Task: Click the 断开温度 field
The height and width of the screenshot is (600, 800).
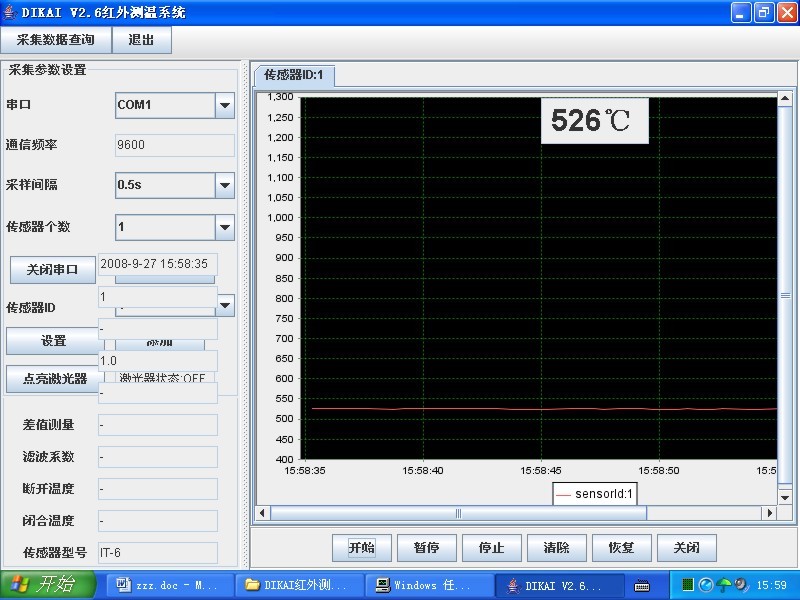Action: pyautogui.click(x=158, y=489)
